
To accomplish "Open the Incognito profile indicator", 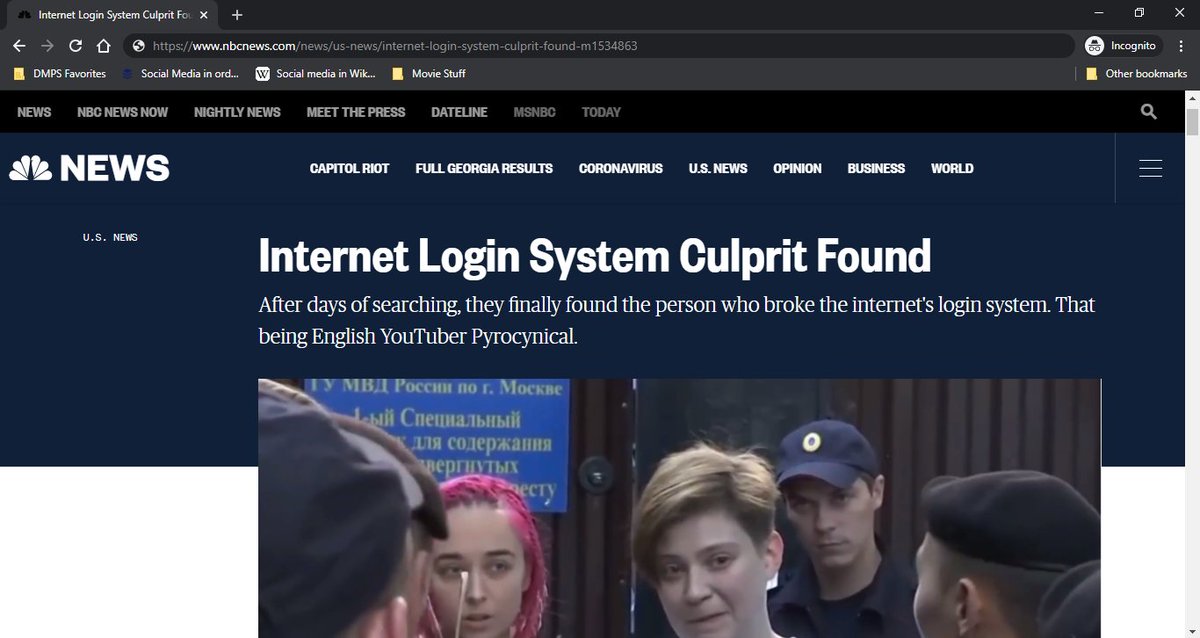I will 1122,46.
